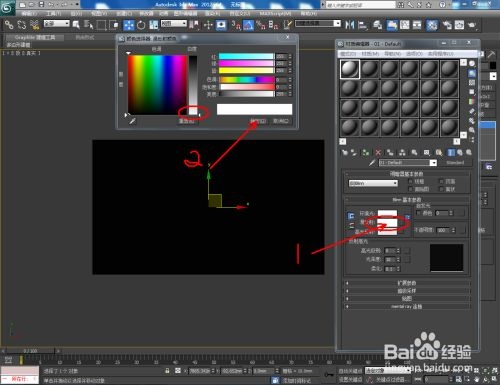Expand the SuperSampling rollout
500x385 pixels.
[407, 291]
